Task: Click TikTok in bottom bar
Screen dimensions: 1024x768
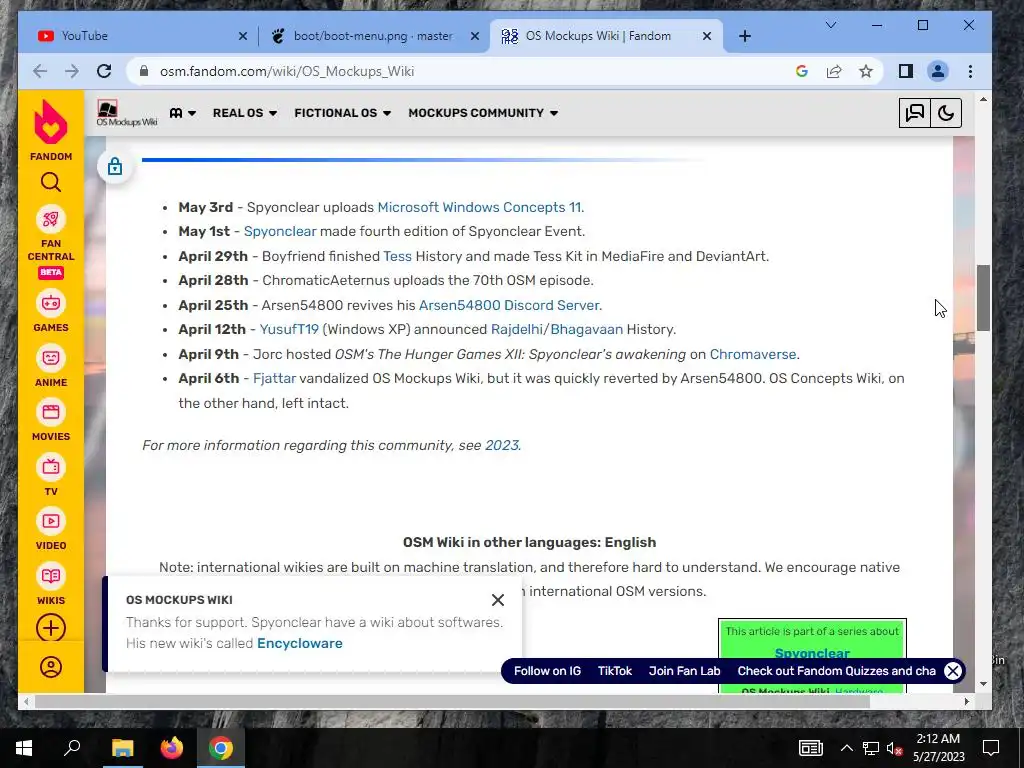Action: point(615,671)
